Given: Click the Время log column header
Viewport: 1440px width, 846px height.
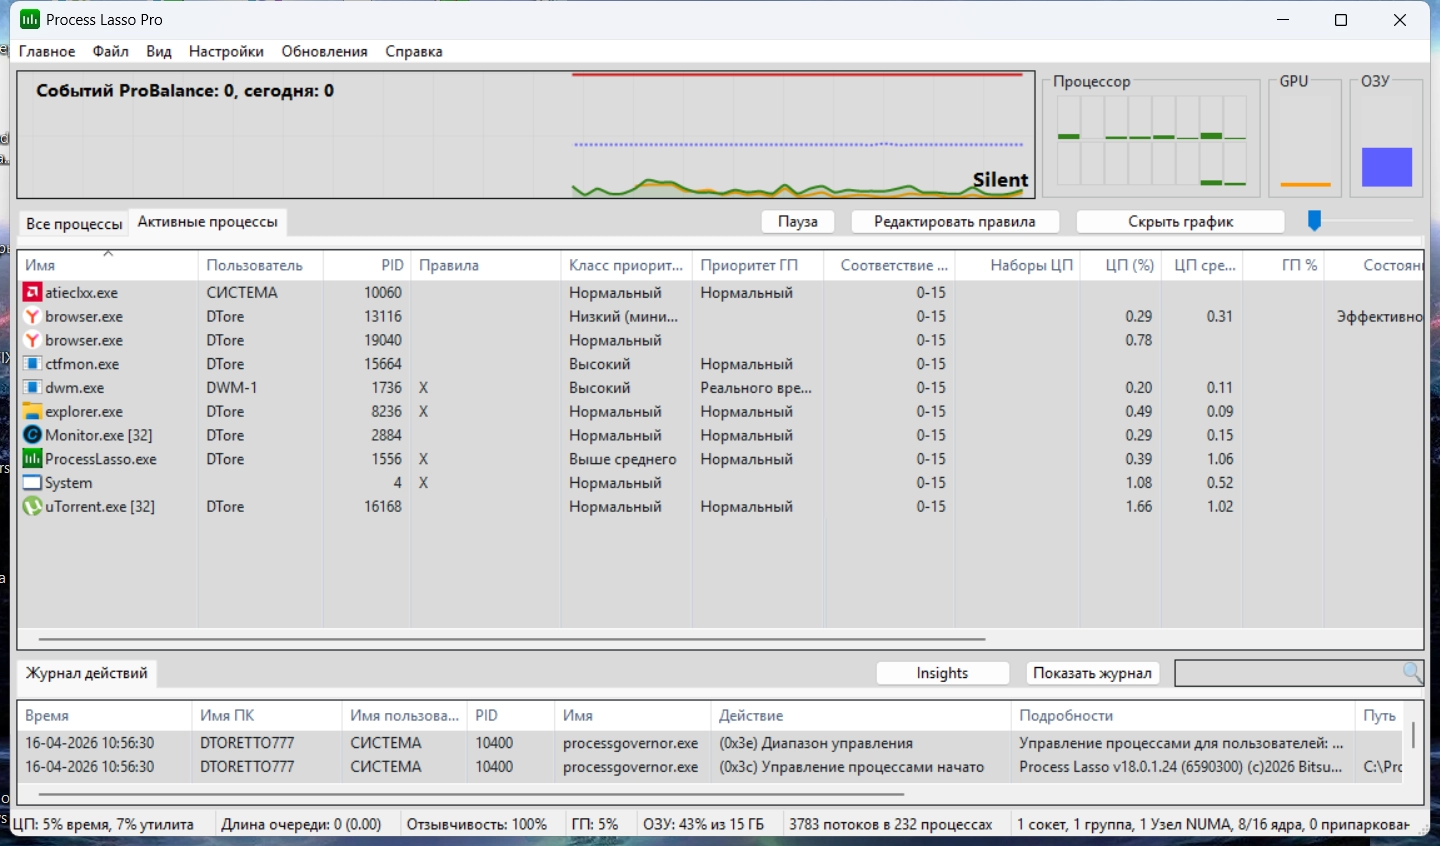Looking at the screenshot, I should click(104, 716).
